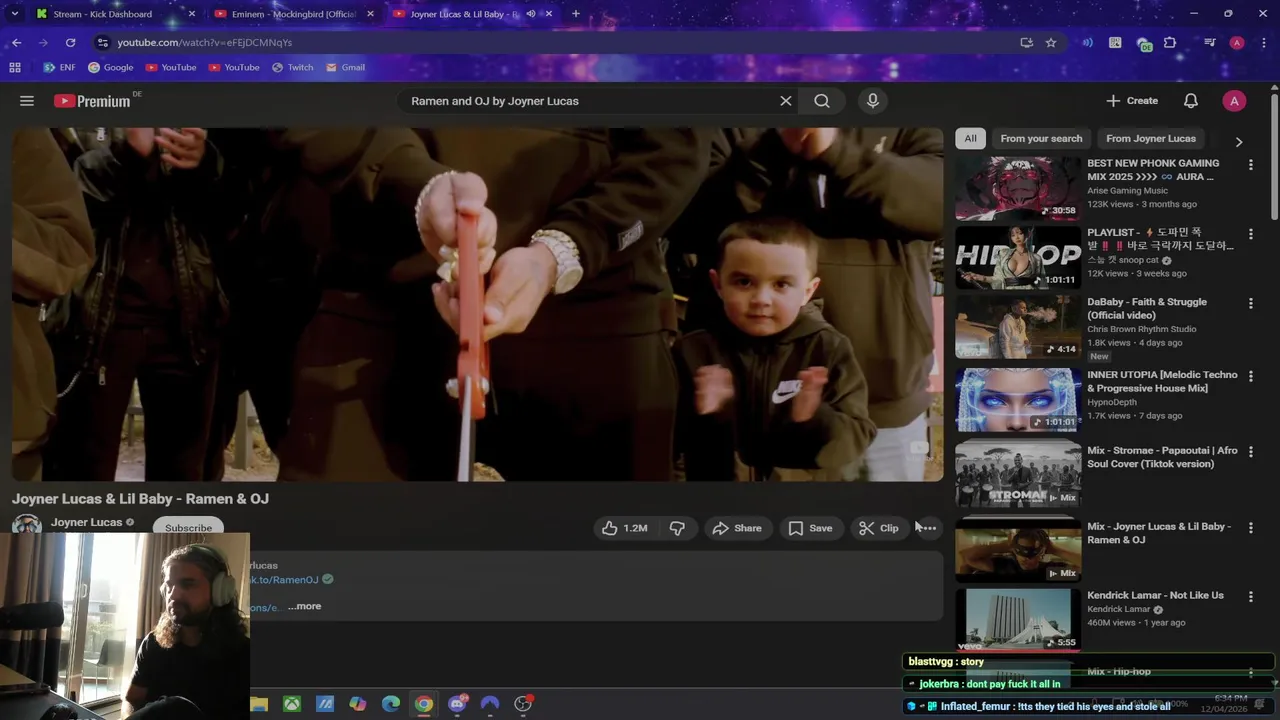Save the video to a playlist
Viewport: 1280px width, 720px height.
click(x=809, y=528)
